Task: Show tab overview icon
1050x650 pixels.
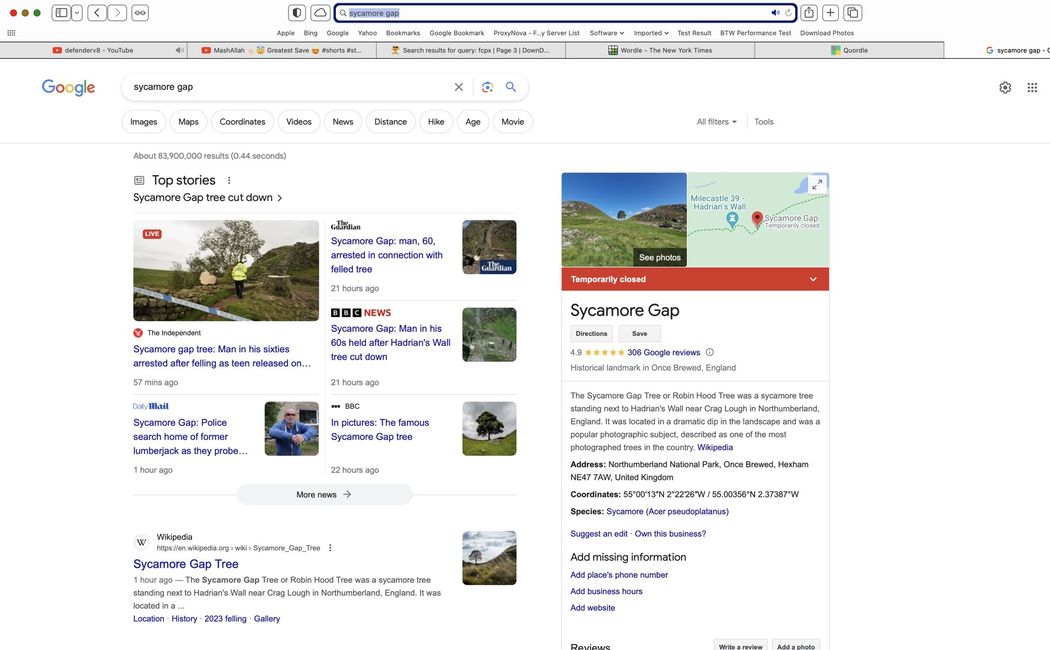Action: [x=852, y=13]
